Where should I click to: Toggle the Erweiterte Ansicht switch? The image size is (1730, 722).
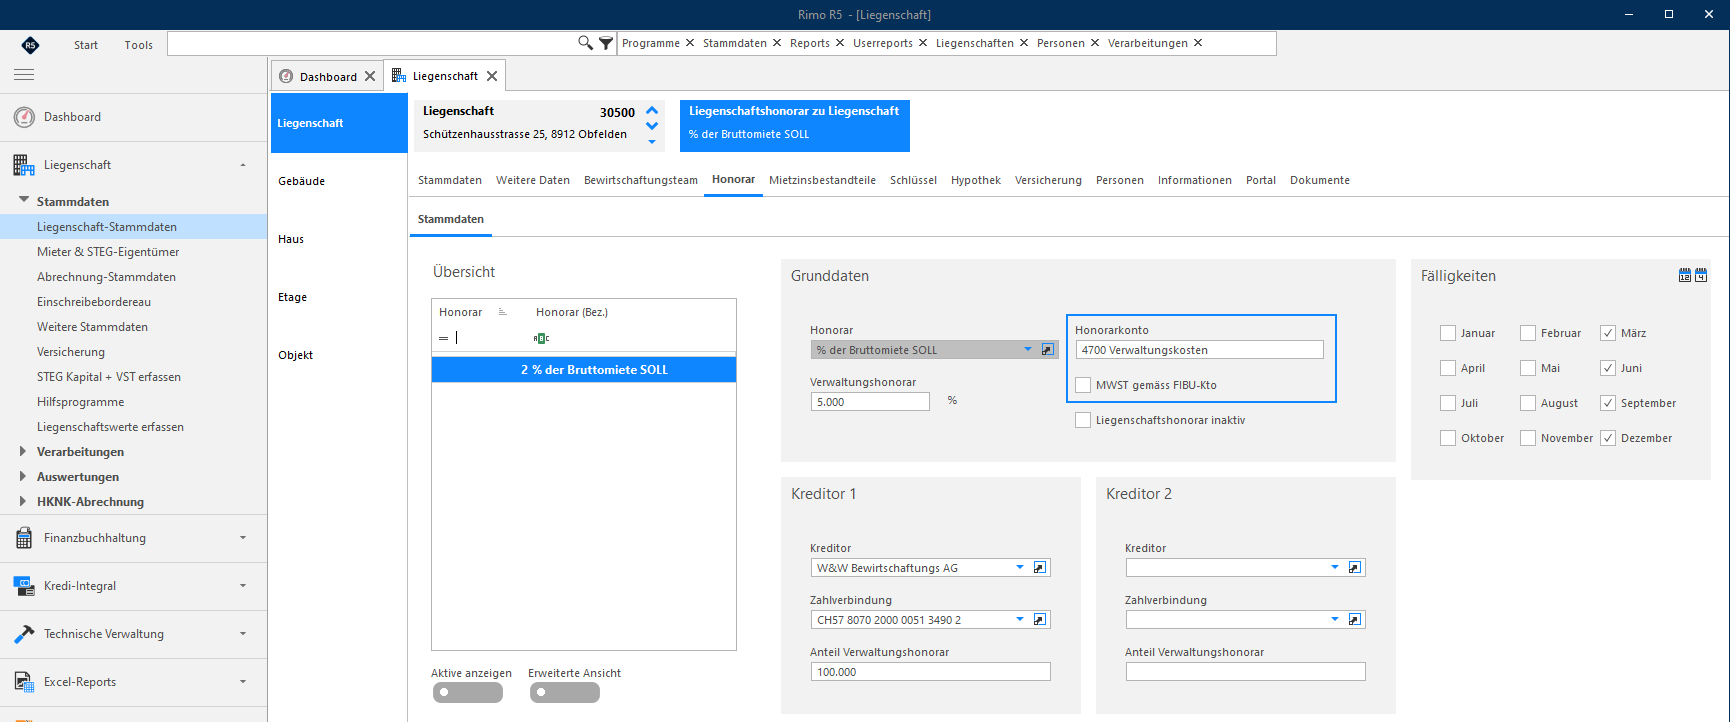[565, 692]
